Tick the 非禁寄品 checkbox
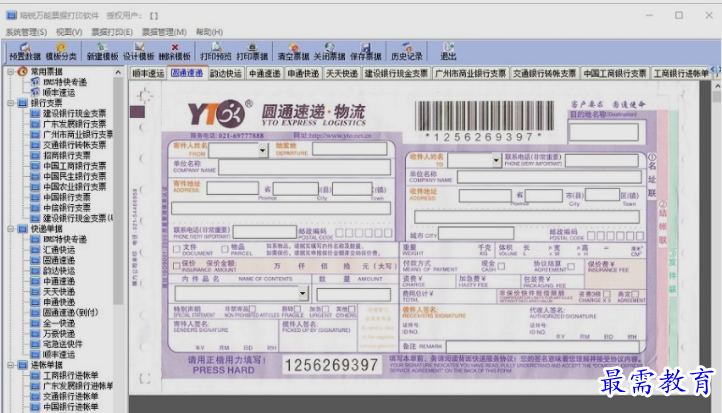 point(252,309)
